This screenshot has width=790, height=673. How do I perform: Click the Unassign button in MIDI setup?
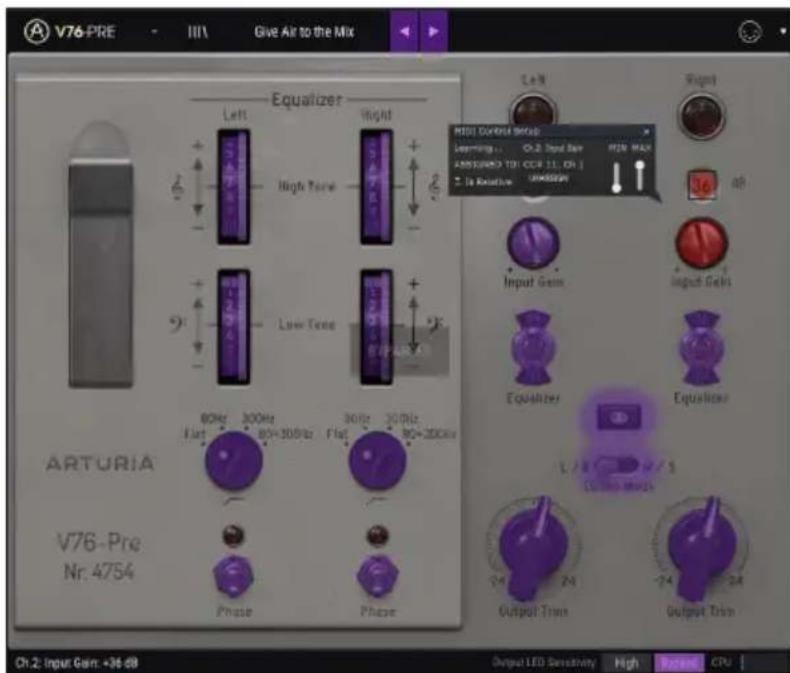coord(549,178)
